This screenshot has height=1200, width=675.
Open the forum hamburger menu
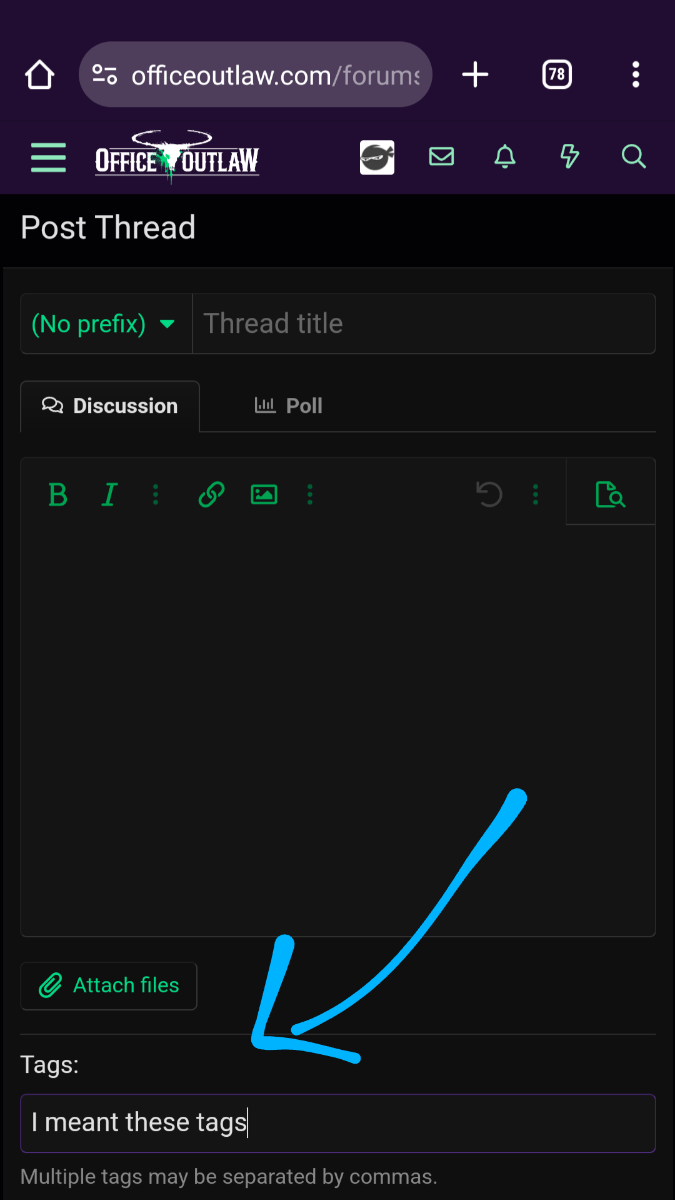[48, 158]
